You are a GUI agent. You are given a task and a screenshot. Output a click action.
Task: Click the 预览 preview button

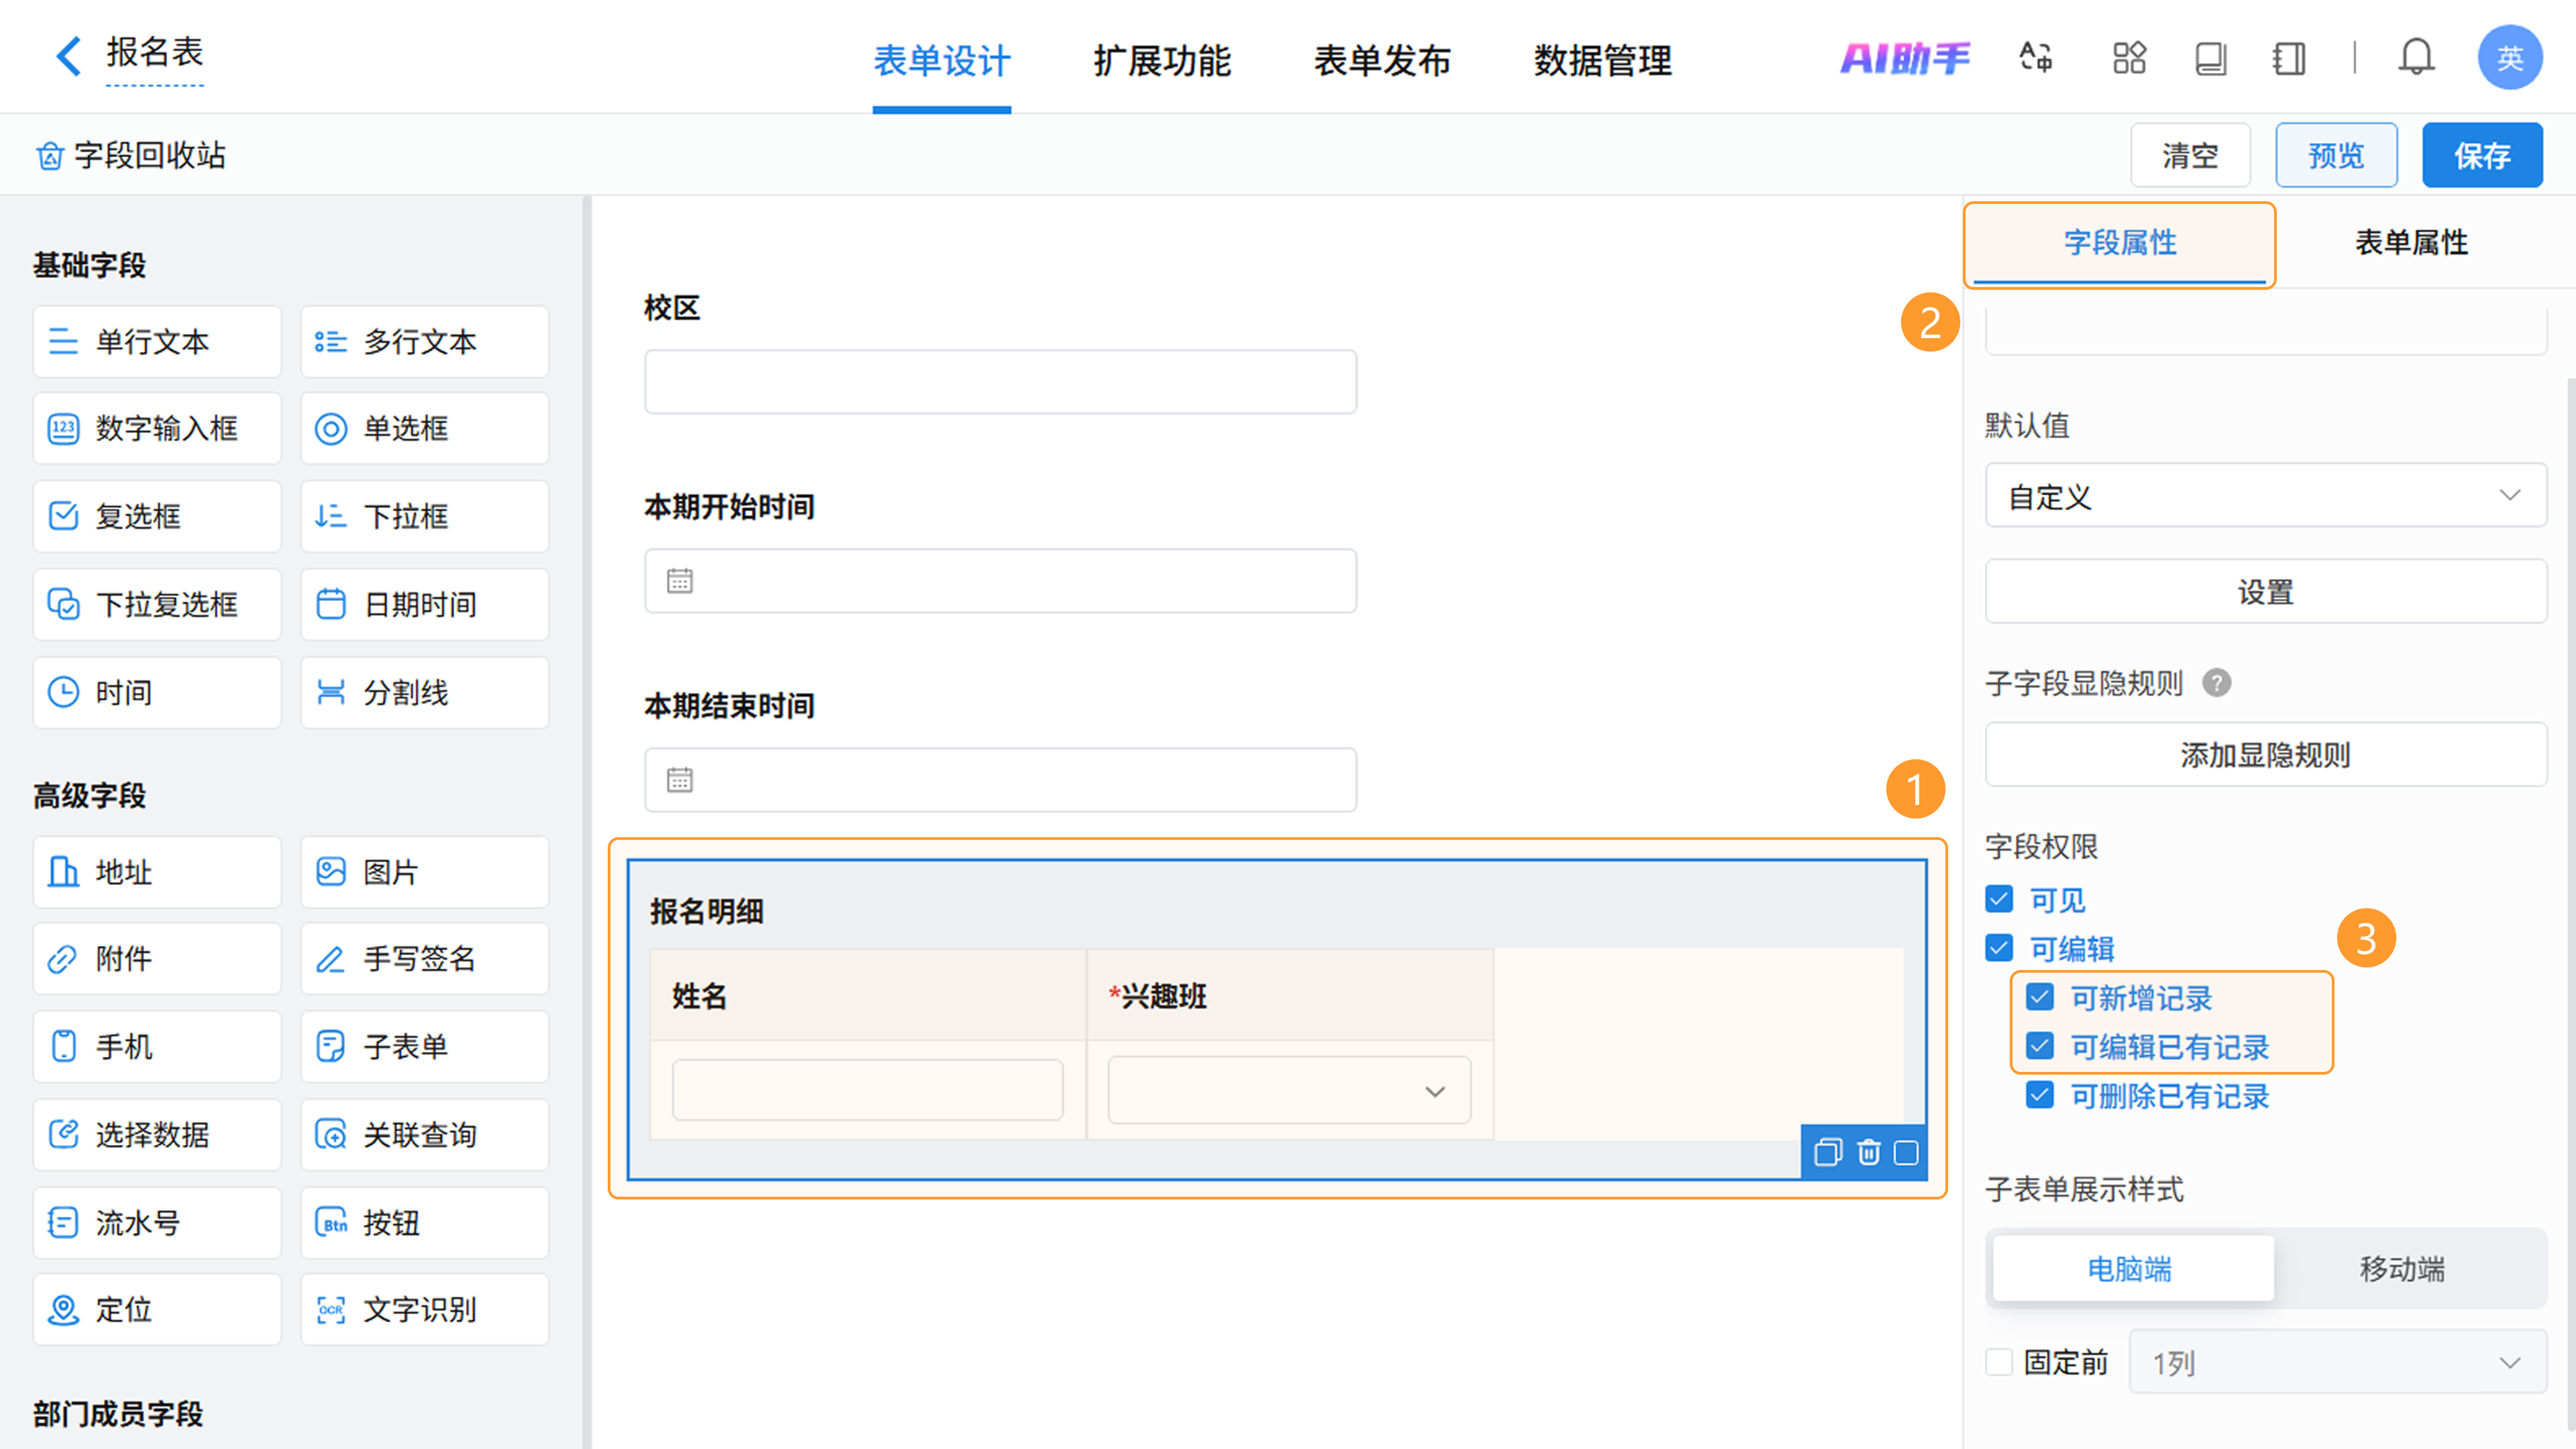coord(2336,155)
